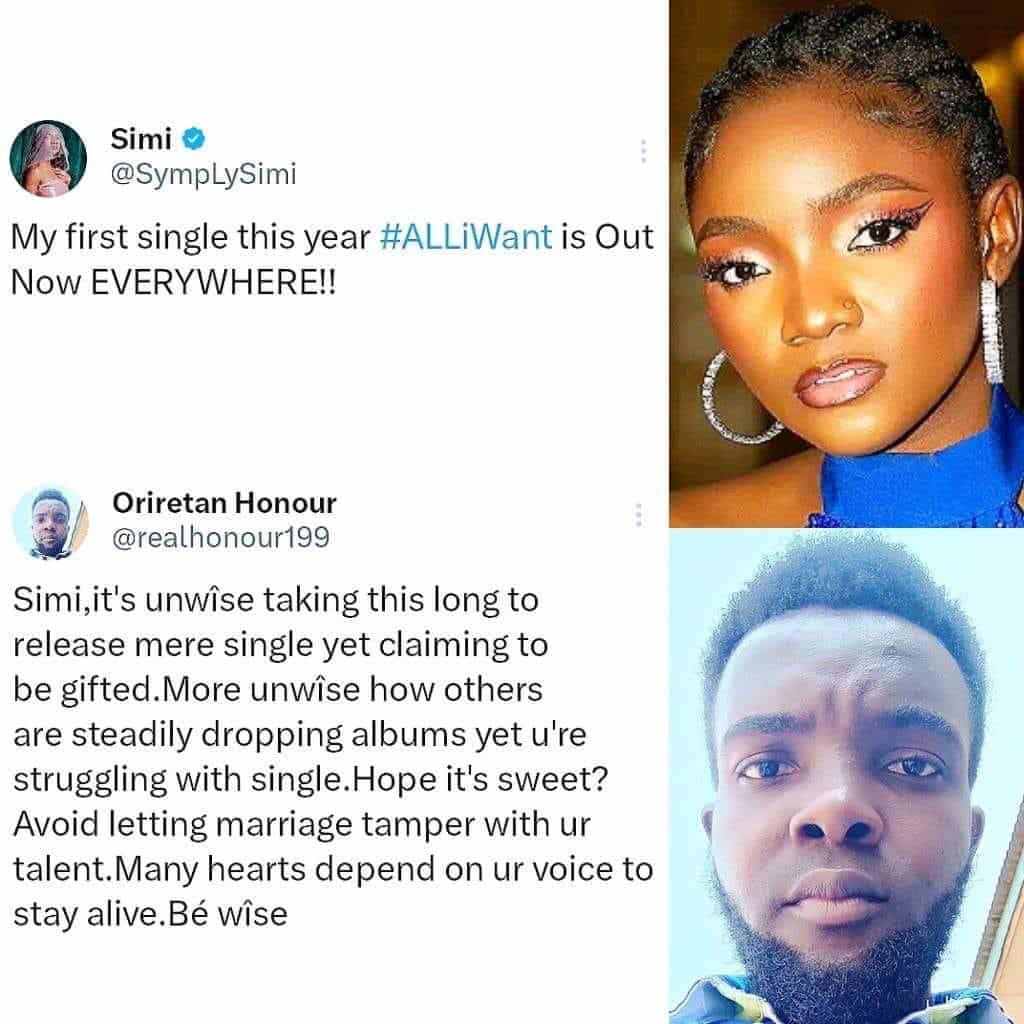
Task: Open the three-dot menu on Simi's tweet
Action: 643,151
